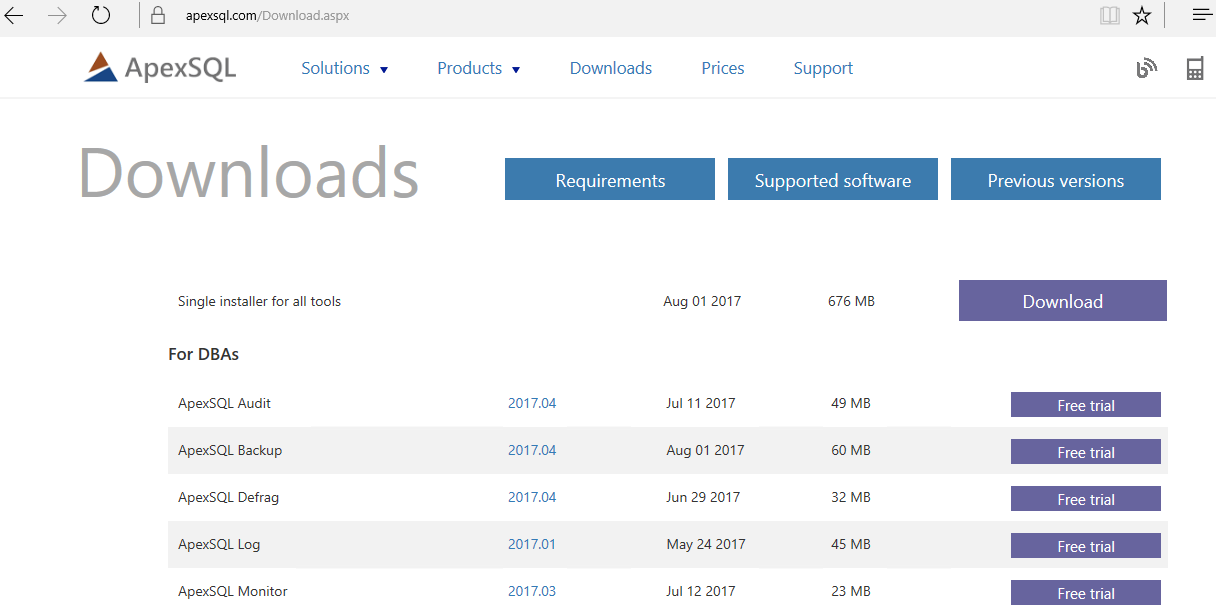The image size is (1216, 605).
Task: Click the ApexSQL Backup product name
Action: pyautogui.click(x=230, y=450)
